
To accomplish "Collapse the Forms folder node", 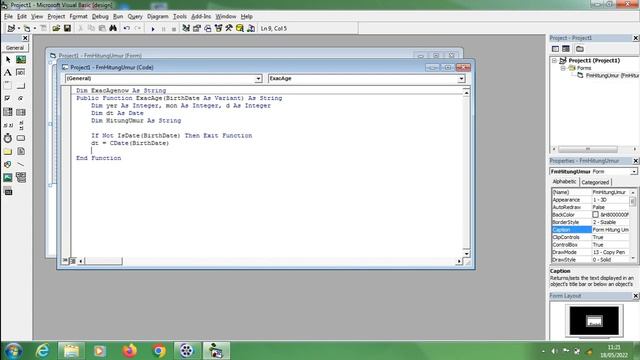I will (x=563, y=68).
